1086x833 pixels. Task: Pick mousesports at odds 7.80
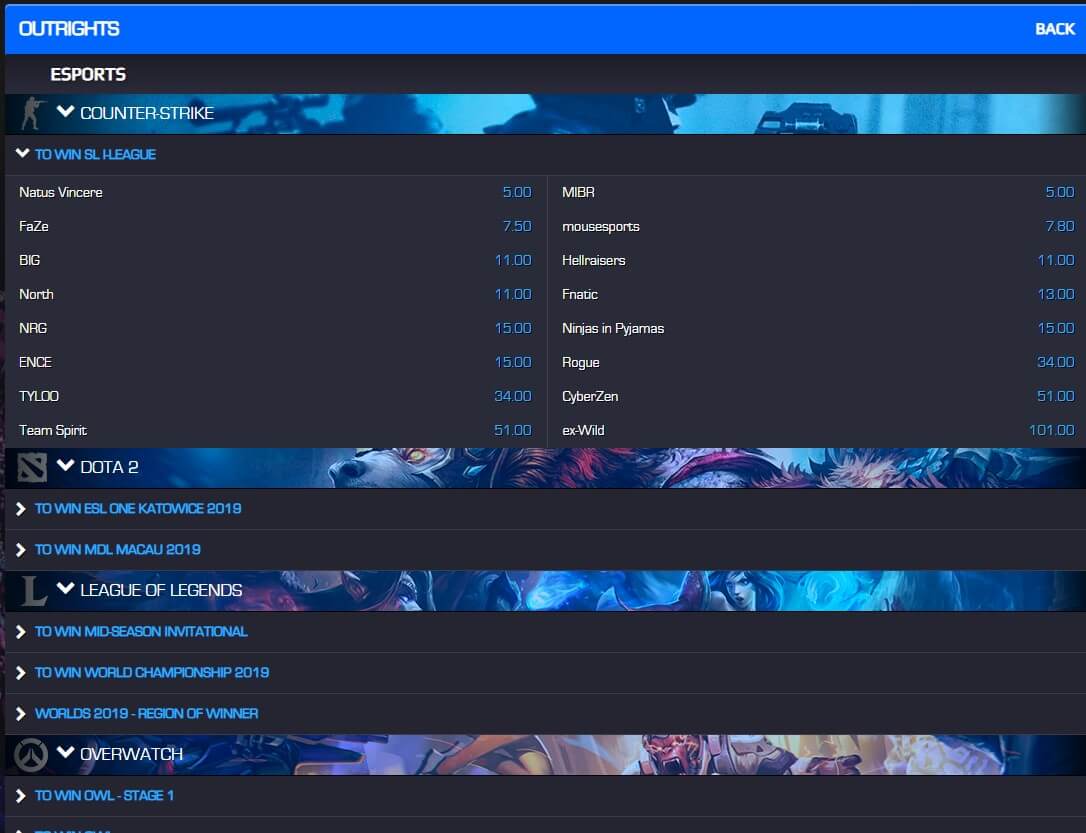(x=1059, y=226)
